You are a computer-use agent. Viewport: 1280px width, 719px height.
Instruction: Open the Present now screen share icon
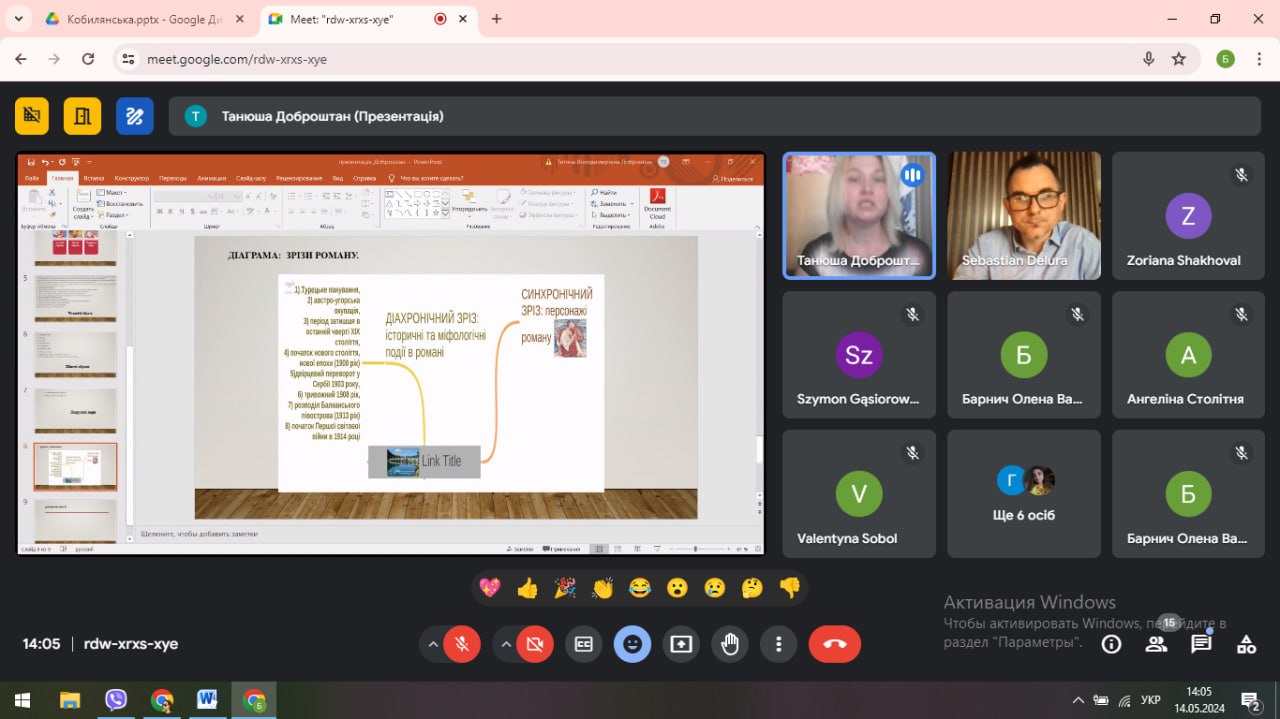681,644
